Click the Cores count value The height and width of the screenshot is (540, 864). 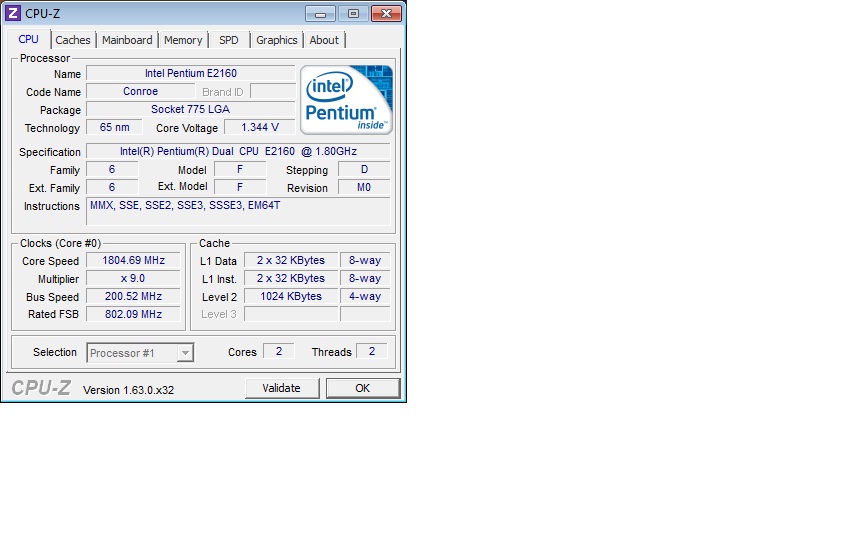click(x=279, y=351)
